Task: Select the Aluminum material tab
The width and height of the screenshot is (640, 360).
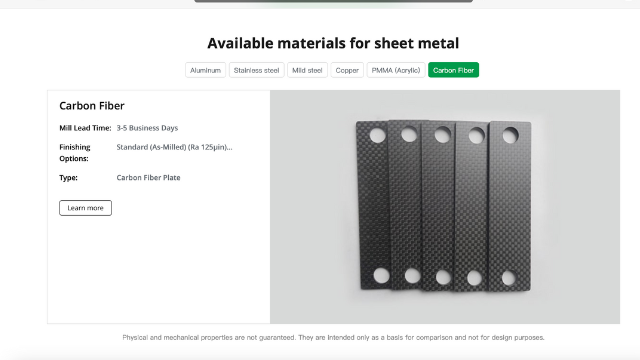Action: [205, 70]
